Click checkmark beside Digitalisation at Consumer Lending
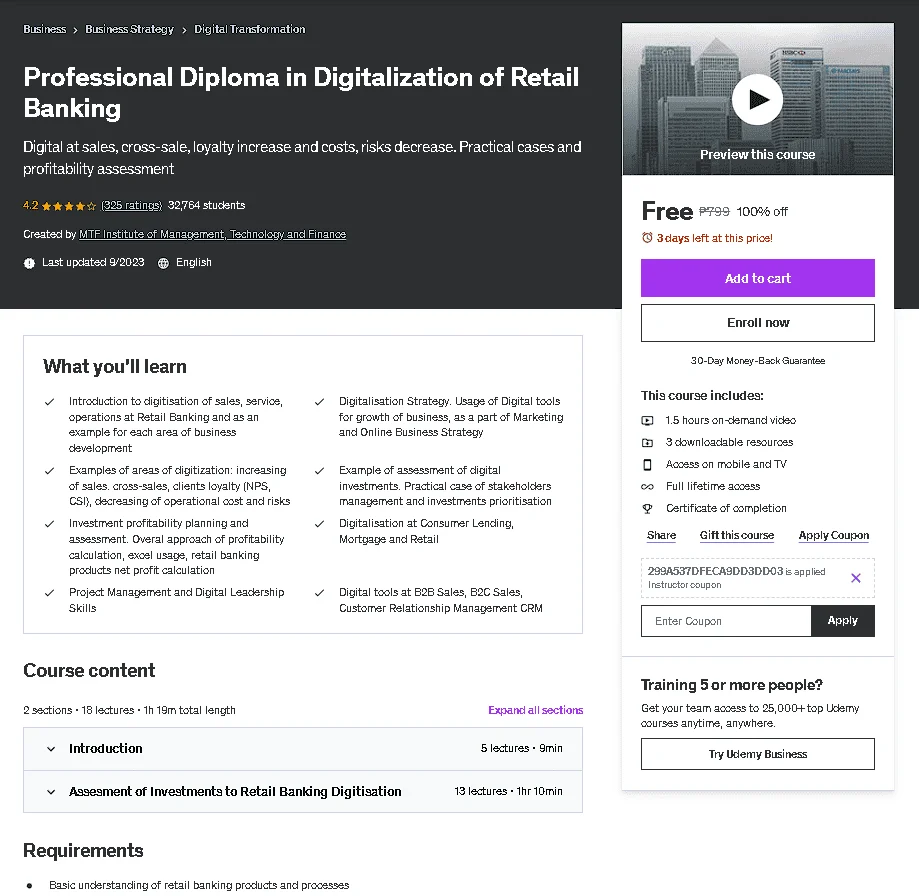Viewport: 919px width, 896px height. [x=319, y=524]
